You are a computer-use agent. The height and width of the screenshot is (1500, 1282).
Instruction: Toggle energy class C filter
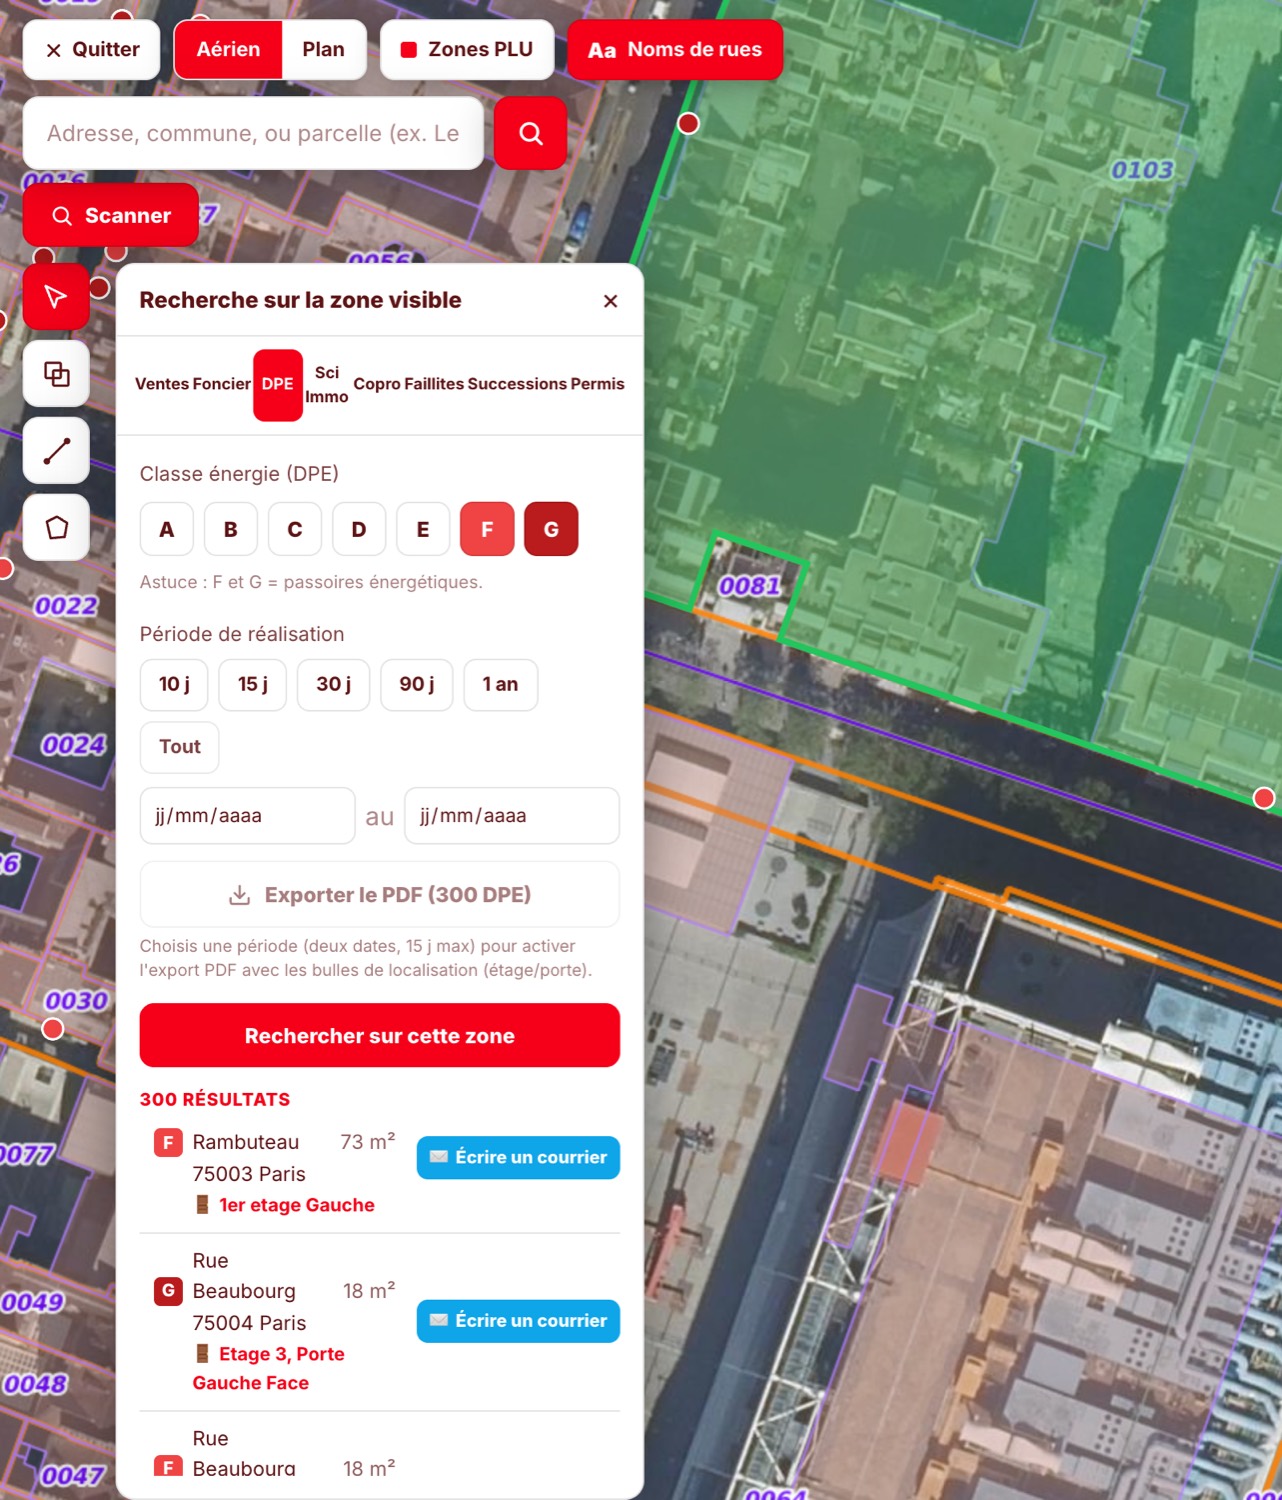[x=295, y=529]
